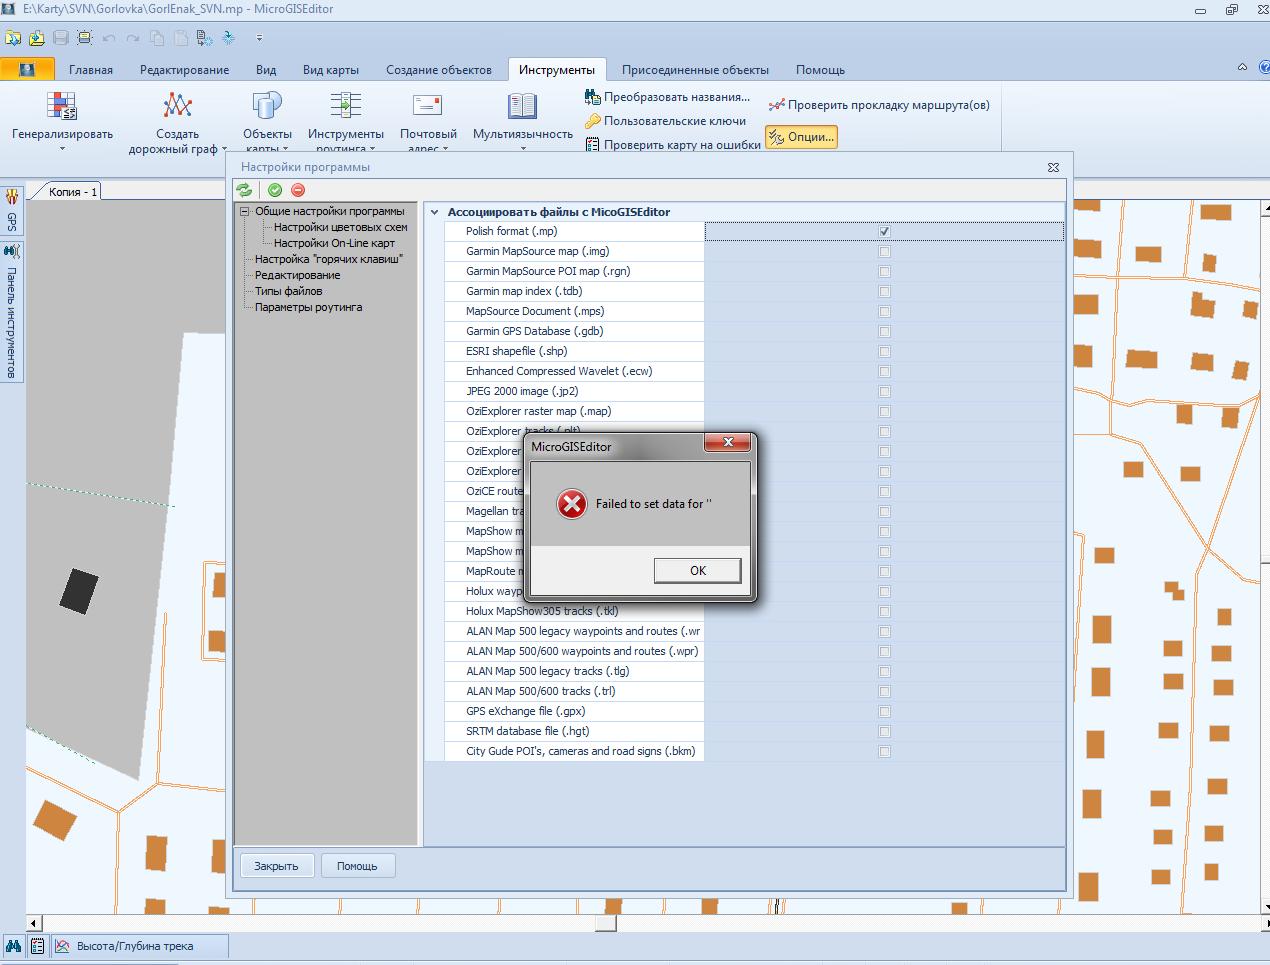Viewport: 1270px width, 965px height.
Task: Enable the Garmin MapSource map (.img) checkbox
Action: [884, 251]
